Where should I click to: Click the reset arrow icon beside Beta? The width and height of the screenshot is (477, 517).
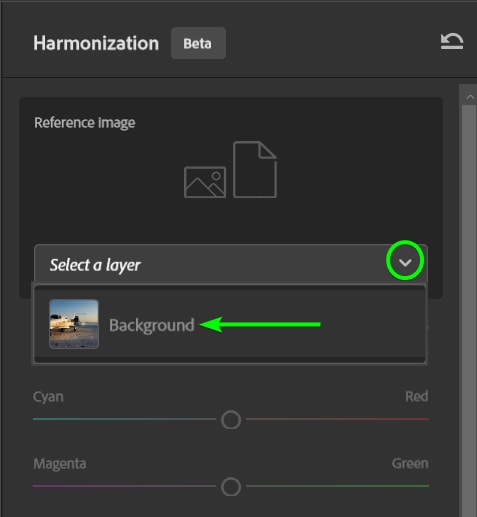(x=452, y=41)
